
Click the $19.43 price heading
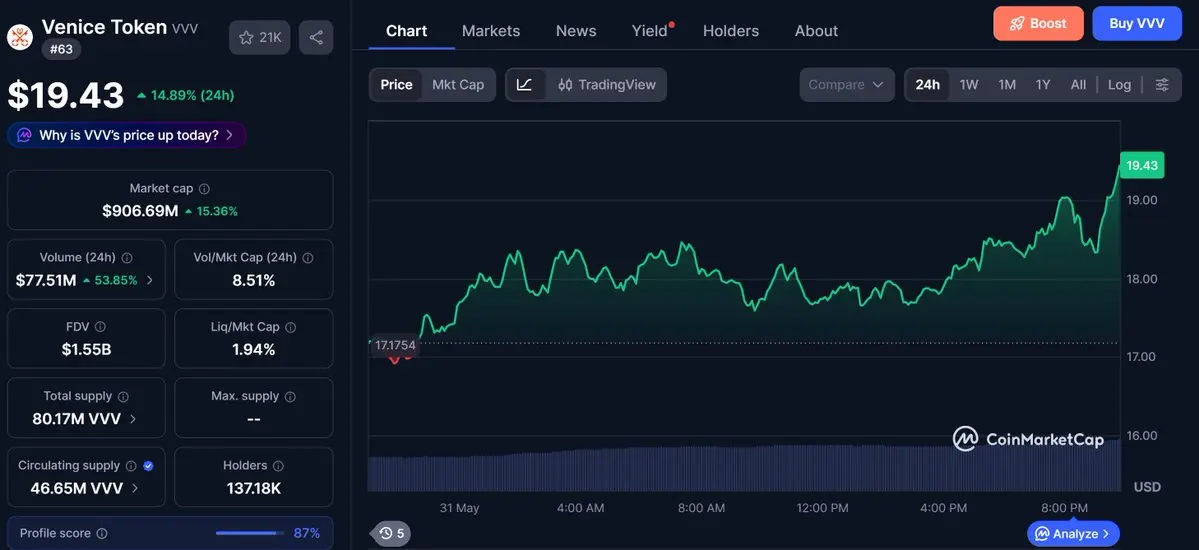66,96
